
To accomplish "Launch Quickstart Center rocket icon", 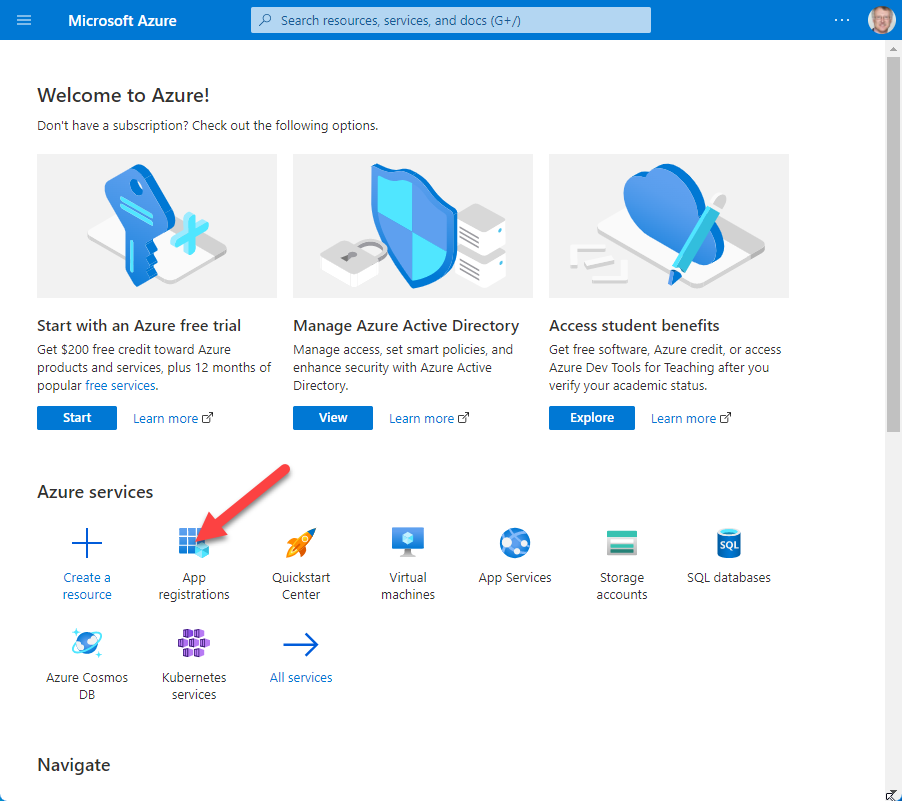I will (301, 543).
